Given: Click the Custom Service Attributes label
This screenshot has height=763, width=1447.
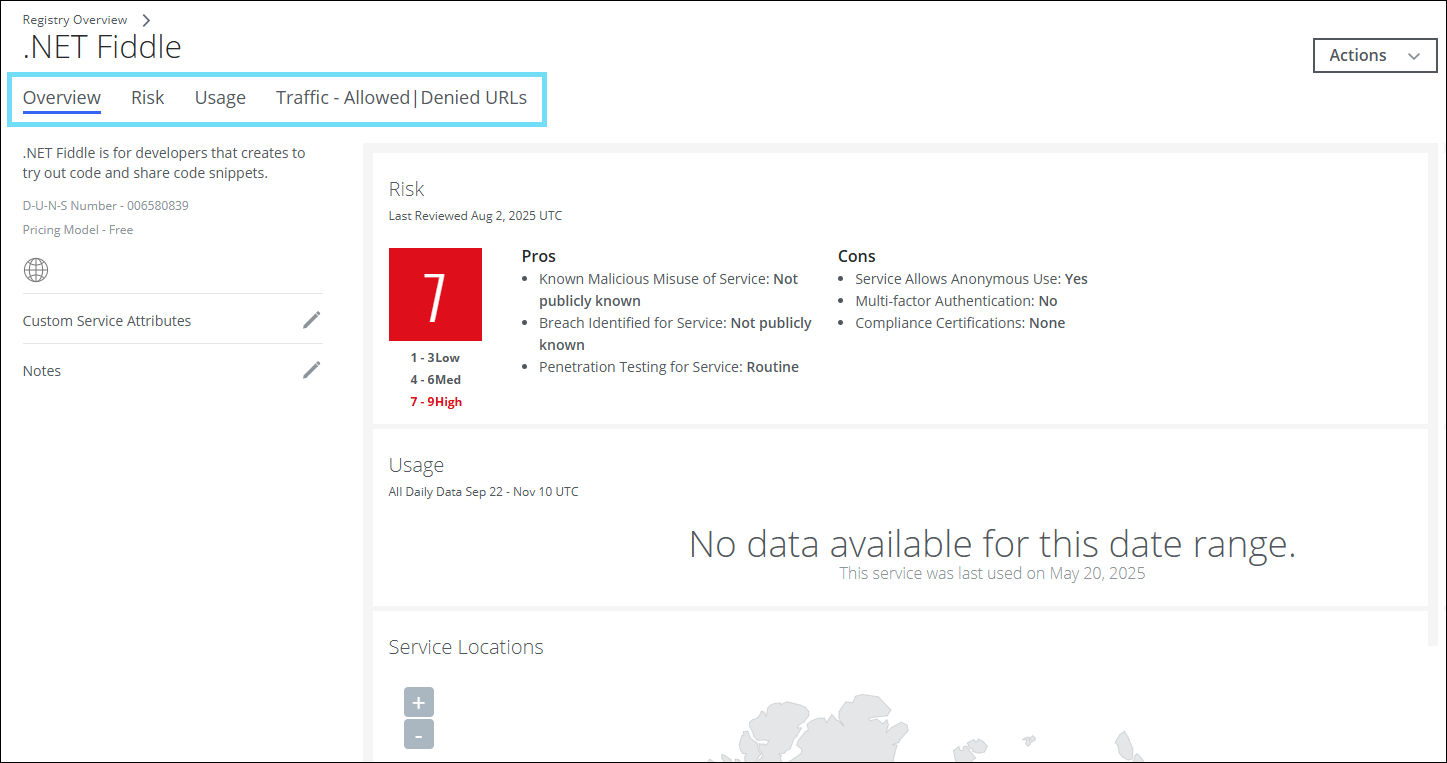Looking at the screenshot, I should (x=107, y=321).
